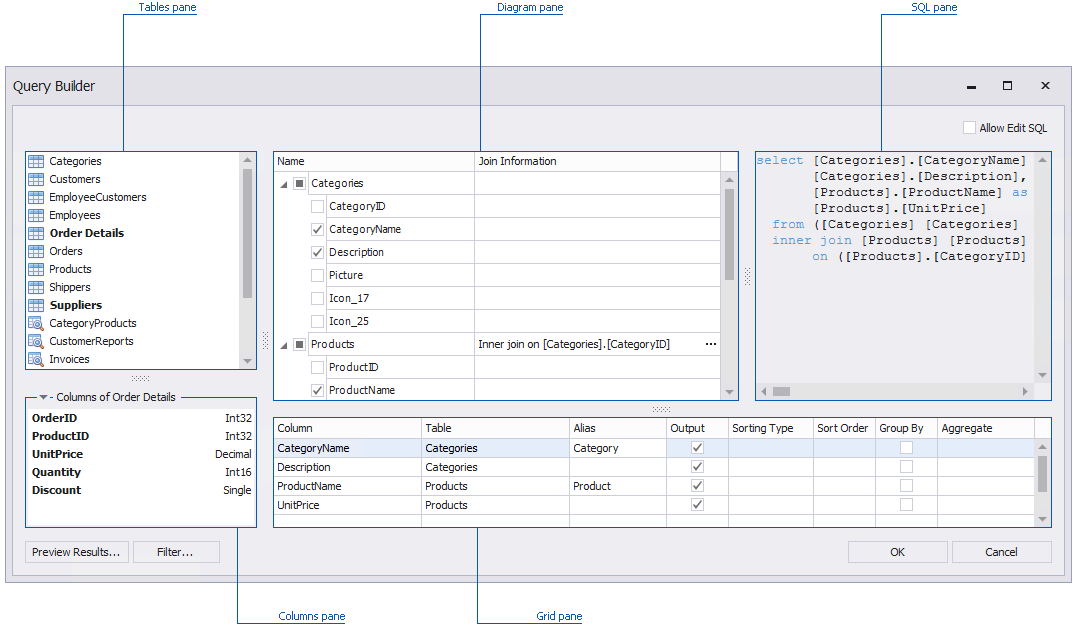Click the Customers table icon
The height and width of the screenshot is (627, 1076).
point(36,179)
